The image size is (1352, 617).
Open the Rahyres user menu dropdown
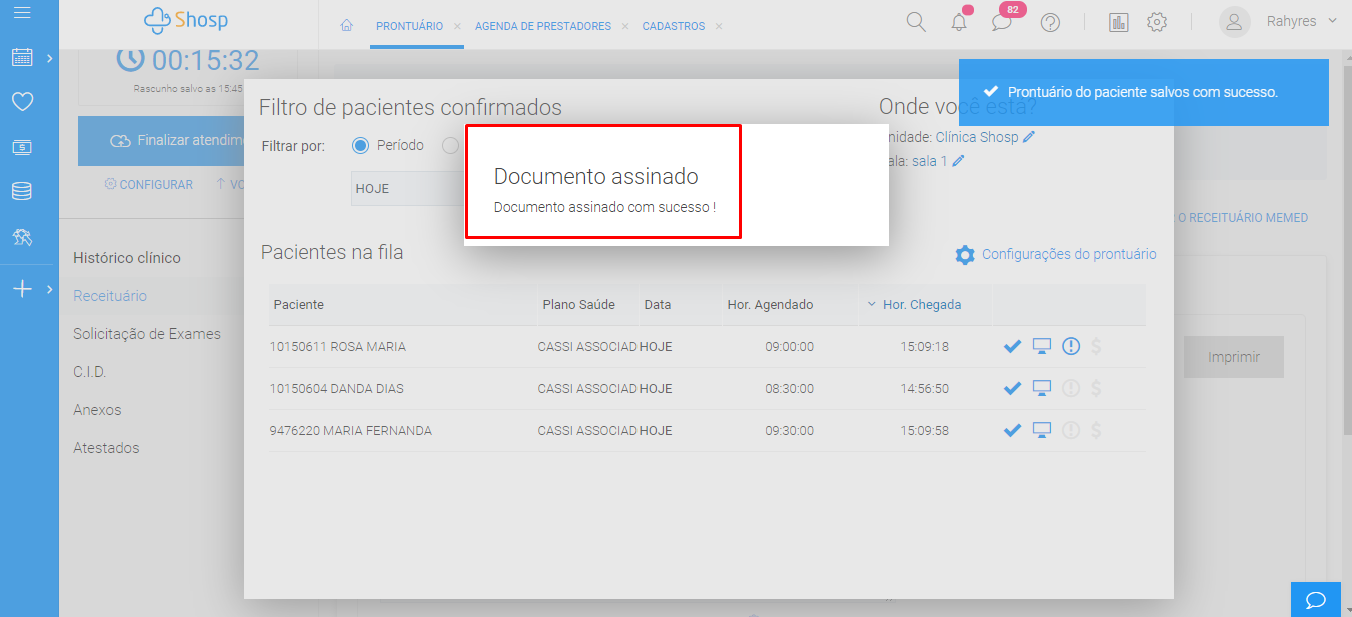click(1302, 21)
